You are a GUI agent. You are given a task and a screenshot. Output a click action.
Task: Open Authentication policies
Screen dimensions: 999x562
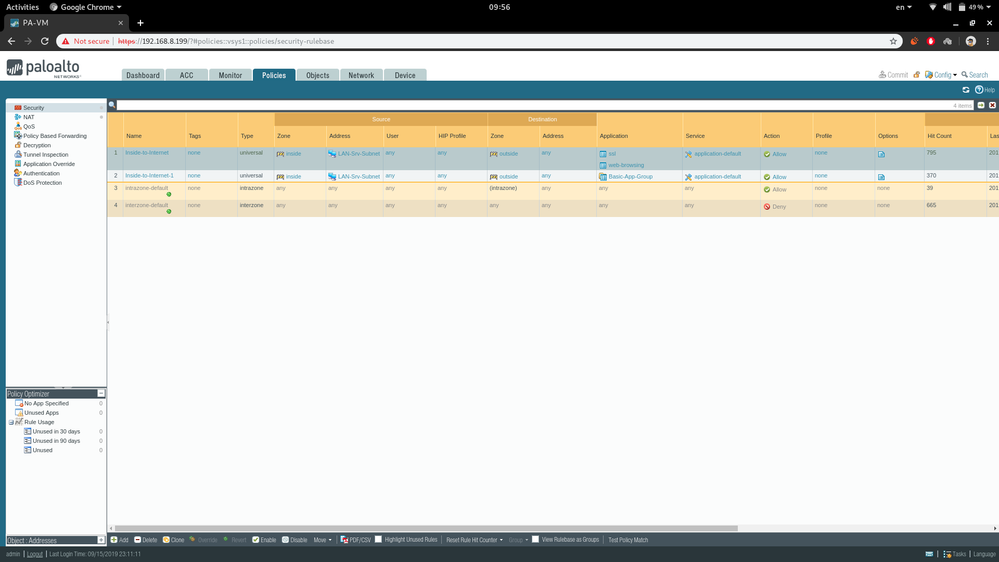41,173
